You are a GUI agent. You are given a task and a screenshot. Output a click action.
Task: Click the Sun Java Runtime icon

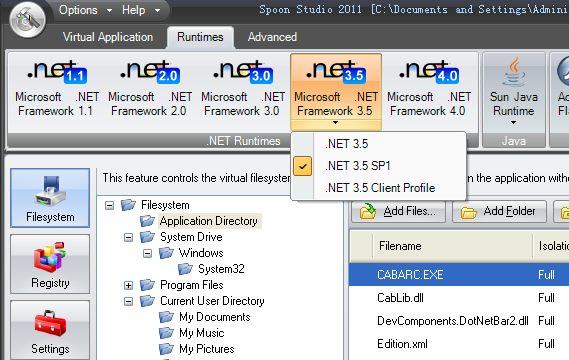point(513,91)
